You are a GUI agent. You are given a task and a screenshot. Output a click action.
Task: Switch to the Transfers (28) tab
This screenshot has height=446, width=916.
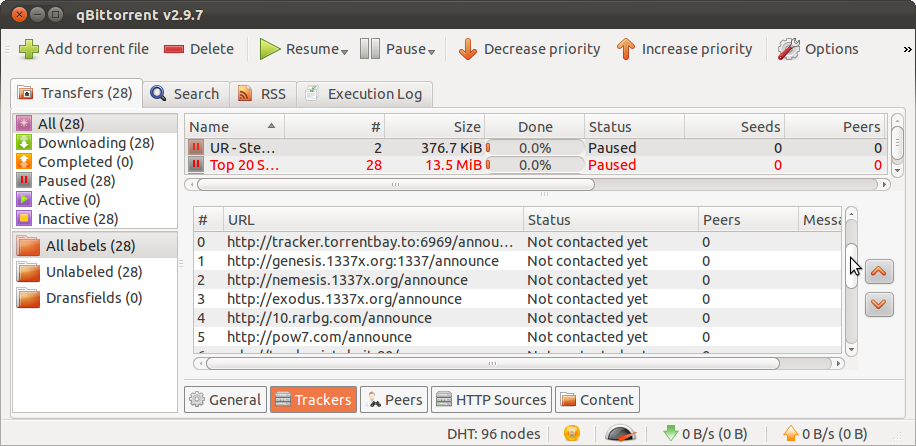[77, 93]
